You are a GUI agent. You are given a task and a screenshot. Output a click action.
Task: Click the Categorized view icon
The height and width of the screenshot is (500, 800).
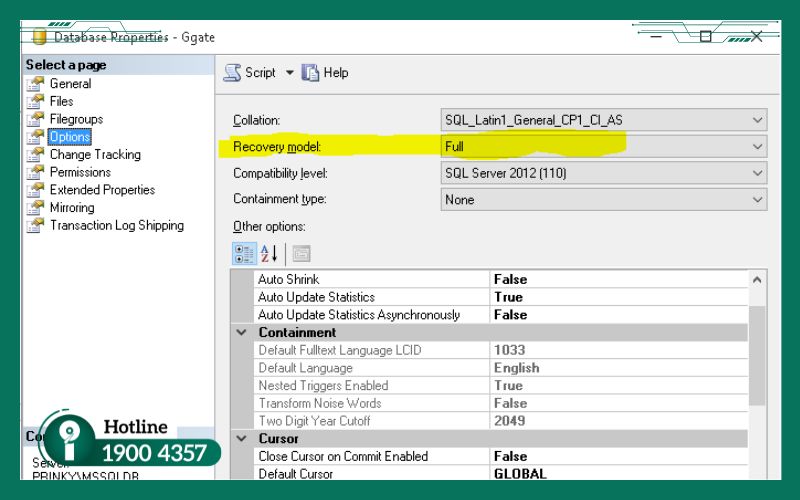[x=244, y=254]
